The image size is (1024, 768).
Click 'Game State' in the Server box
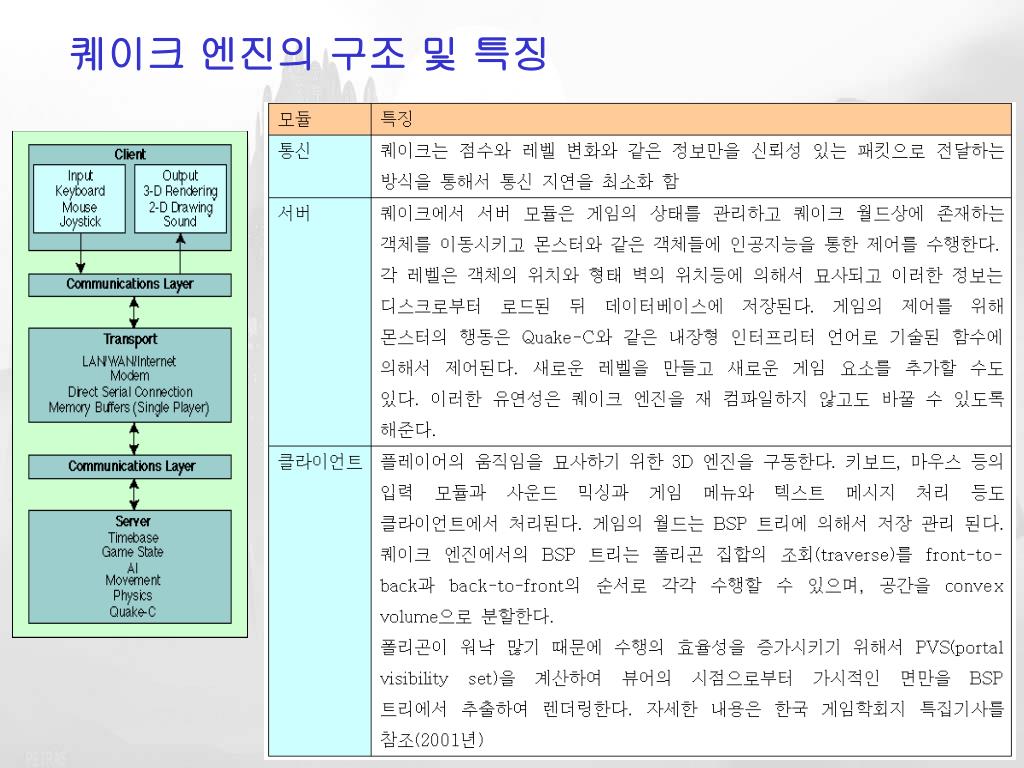133,552
